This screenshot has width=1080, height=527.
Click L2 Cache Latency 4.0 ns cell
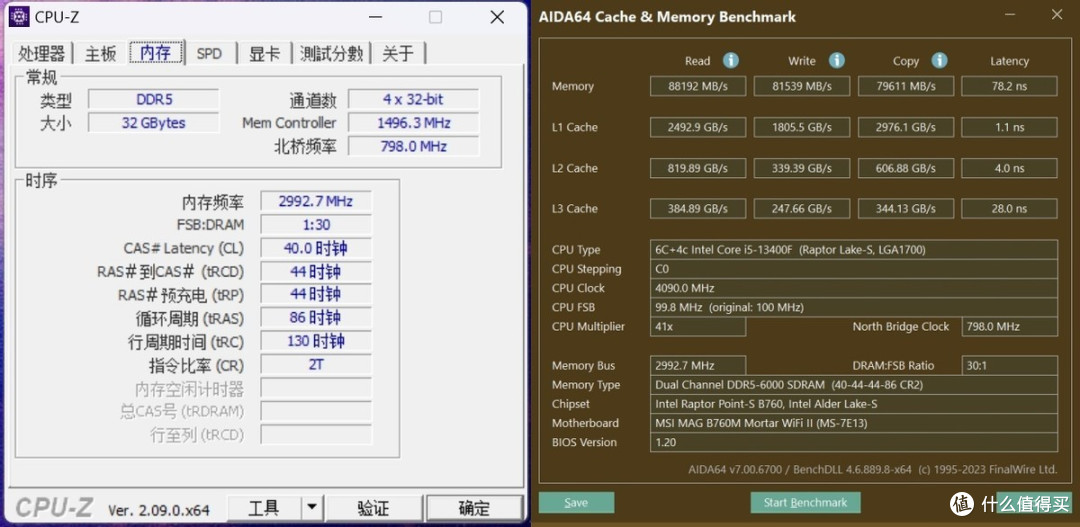click(1009, 168)
